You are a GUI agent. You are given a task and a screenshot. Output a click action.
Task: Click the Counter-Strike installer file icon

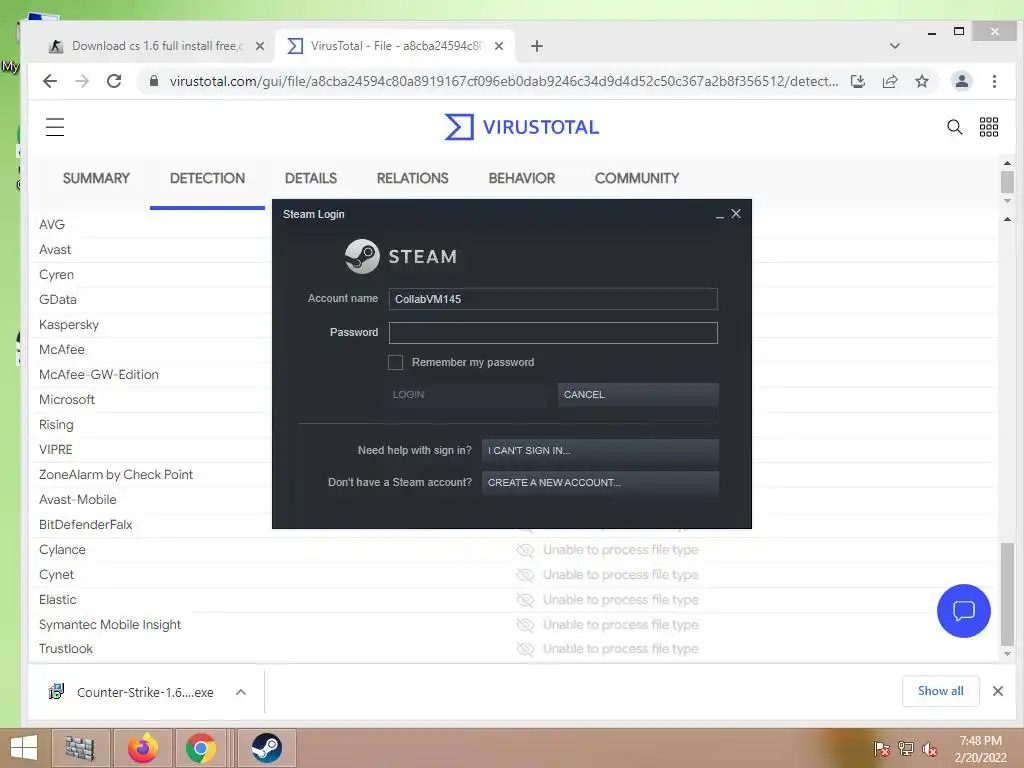(57, 691)
